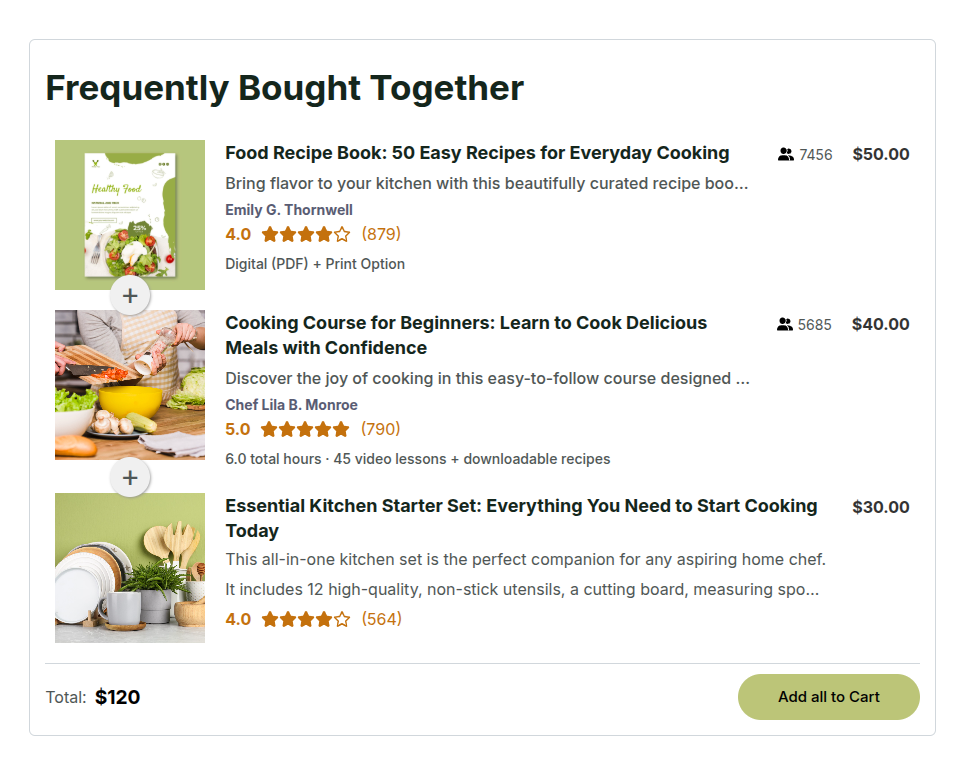Open the Cooking Course for Beginners title
The image size is (965, 773).
click(466, 335)
